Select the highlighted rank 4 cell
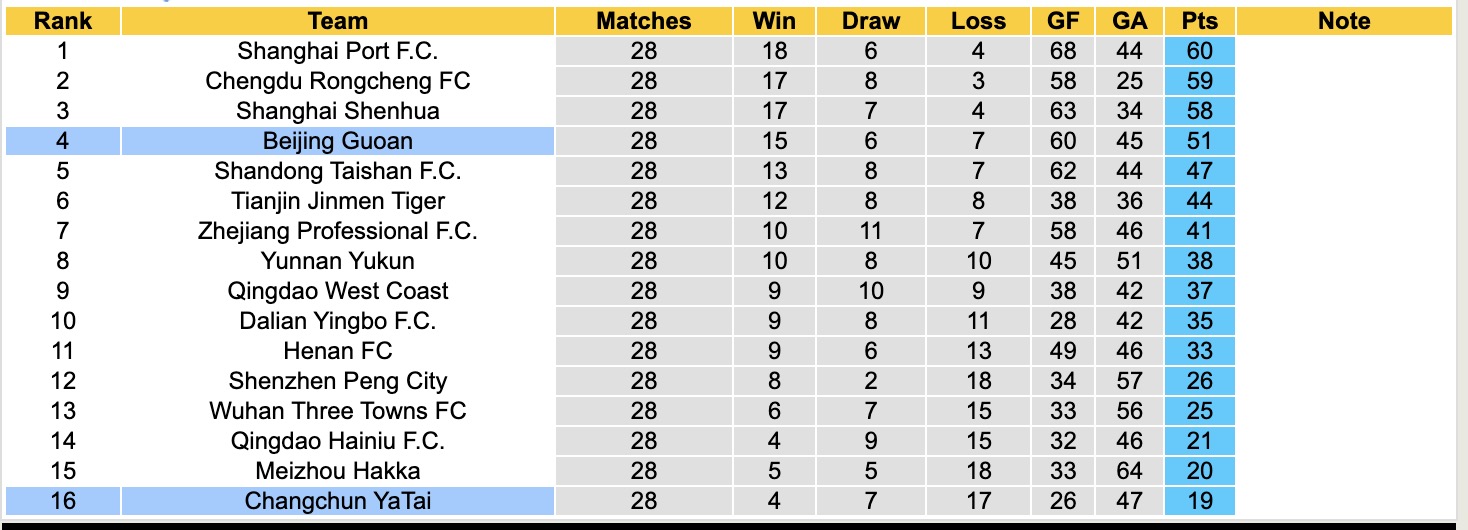The height and width of the screenshot is (530, 1468). tap(62, 141)
